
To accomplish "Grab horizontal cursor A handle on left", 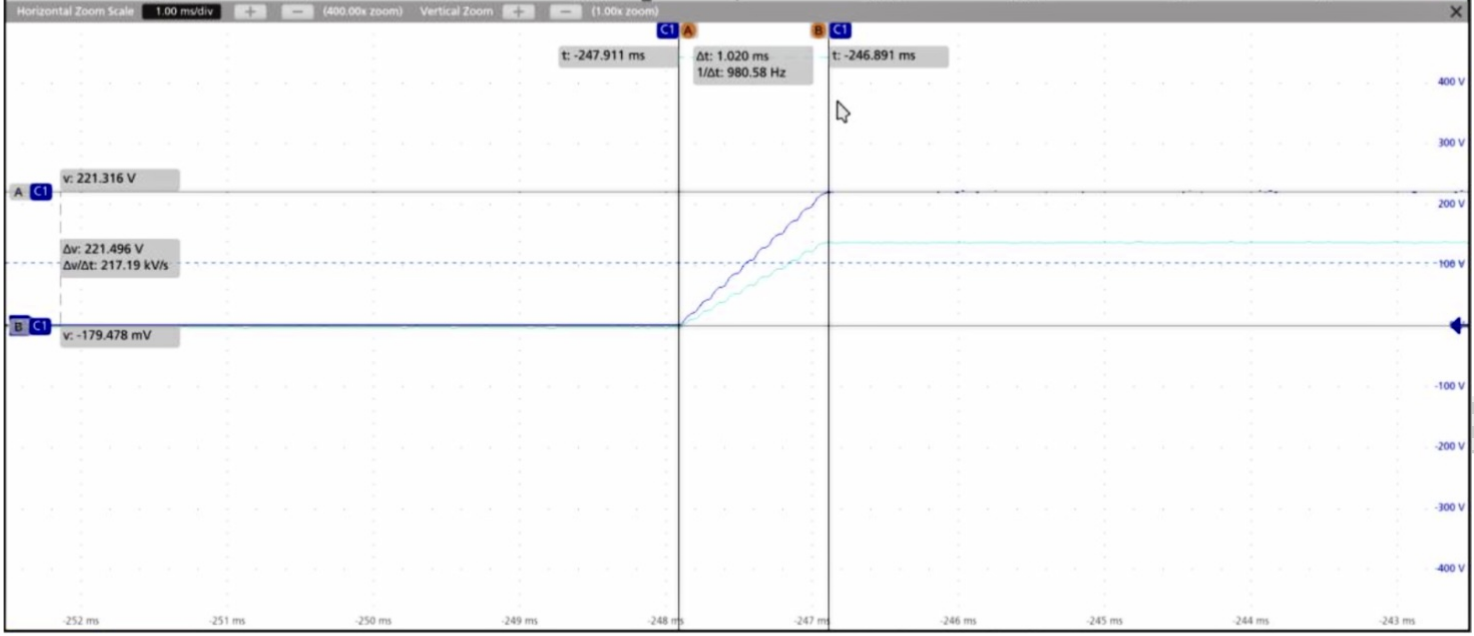I will tap(17, 192).
